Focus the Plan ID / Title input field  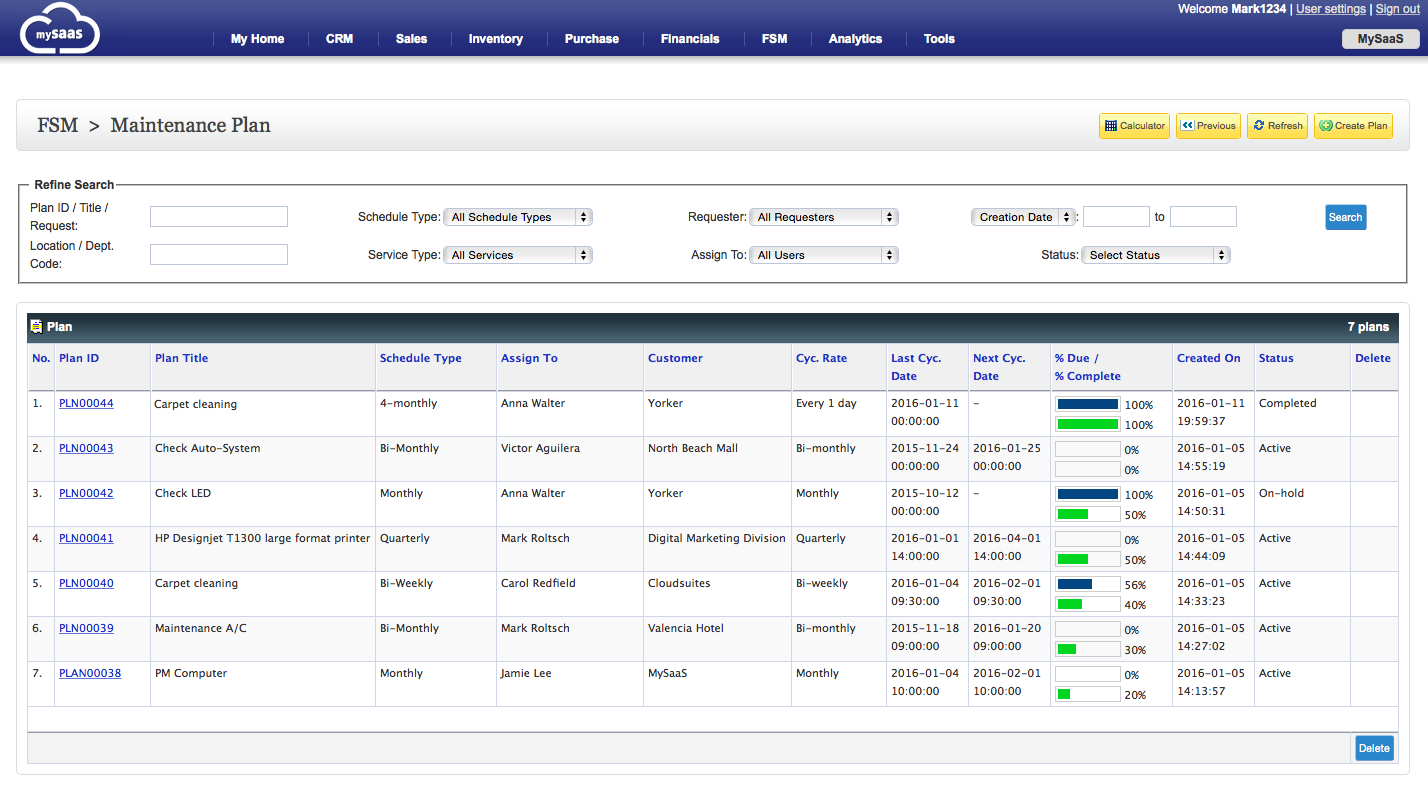[219, 217]
